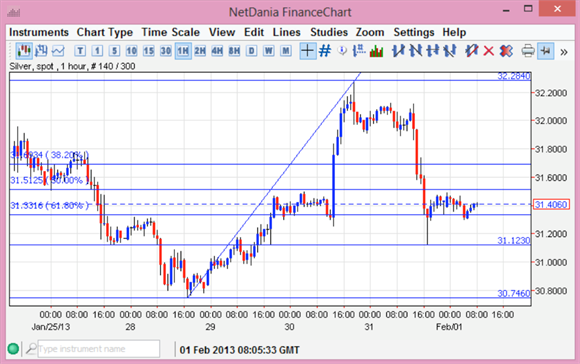
Task: Switch to Monthly (M) time scale
Action: tap(286, 51)
